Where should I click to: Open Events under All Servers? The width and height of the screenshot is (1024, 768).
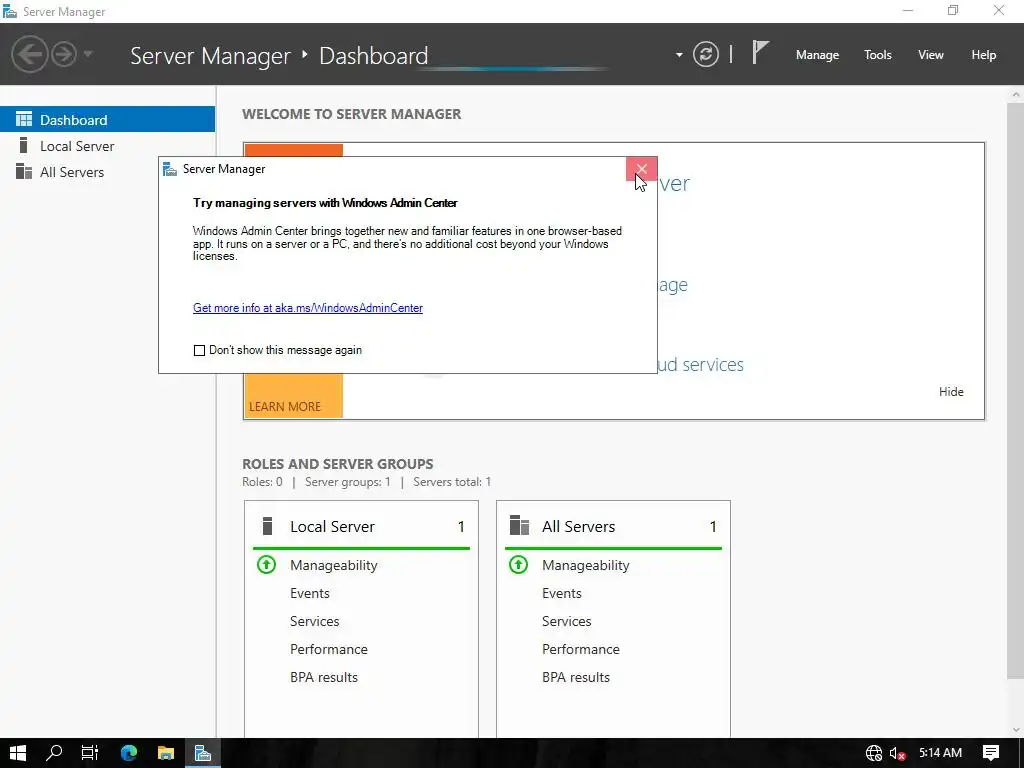(x=562, y=593)
